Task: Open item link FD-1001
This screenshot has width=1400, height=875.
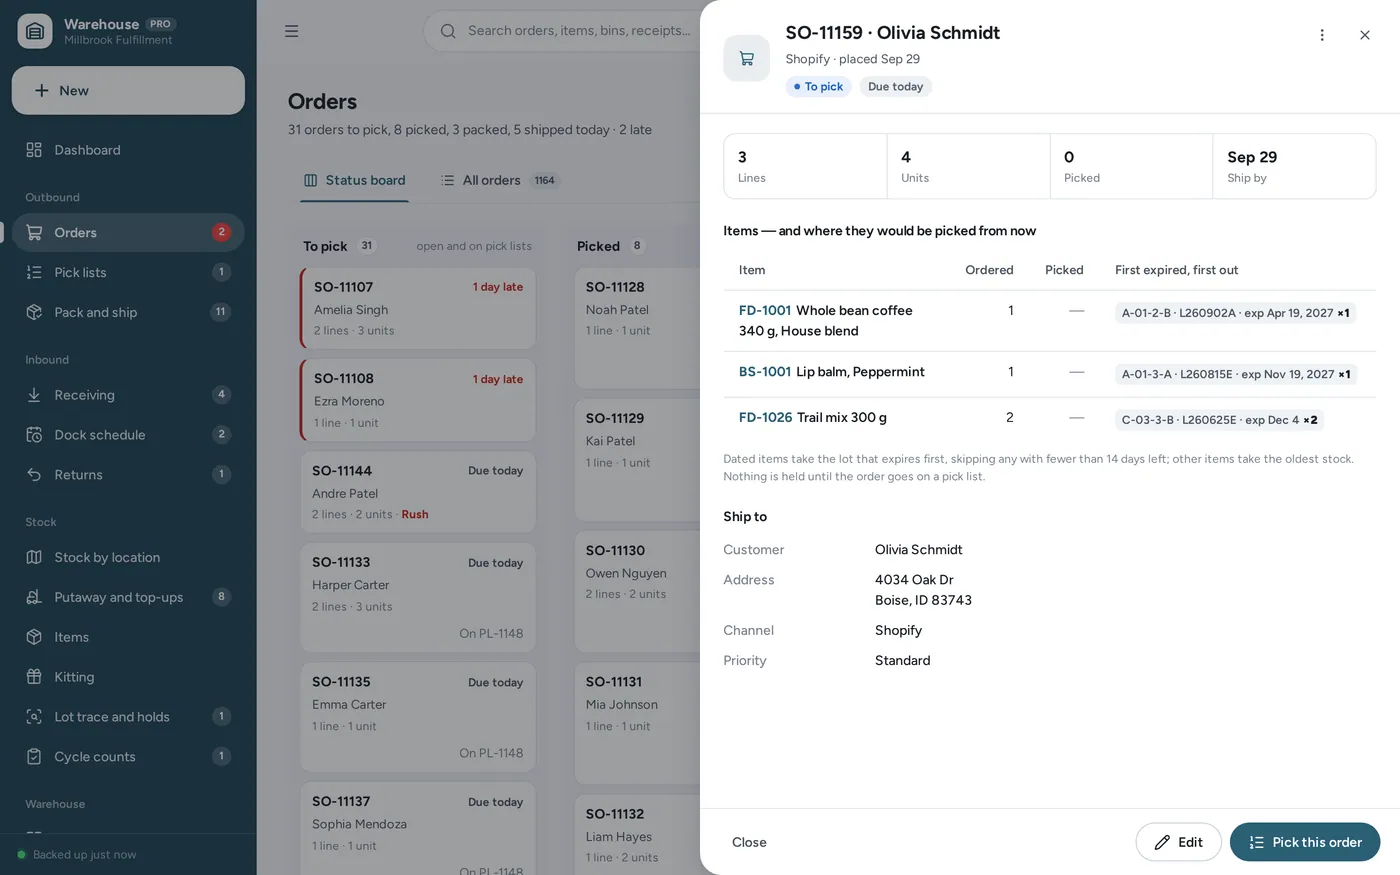Action: click(765, 310)
